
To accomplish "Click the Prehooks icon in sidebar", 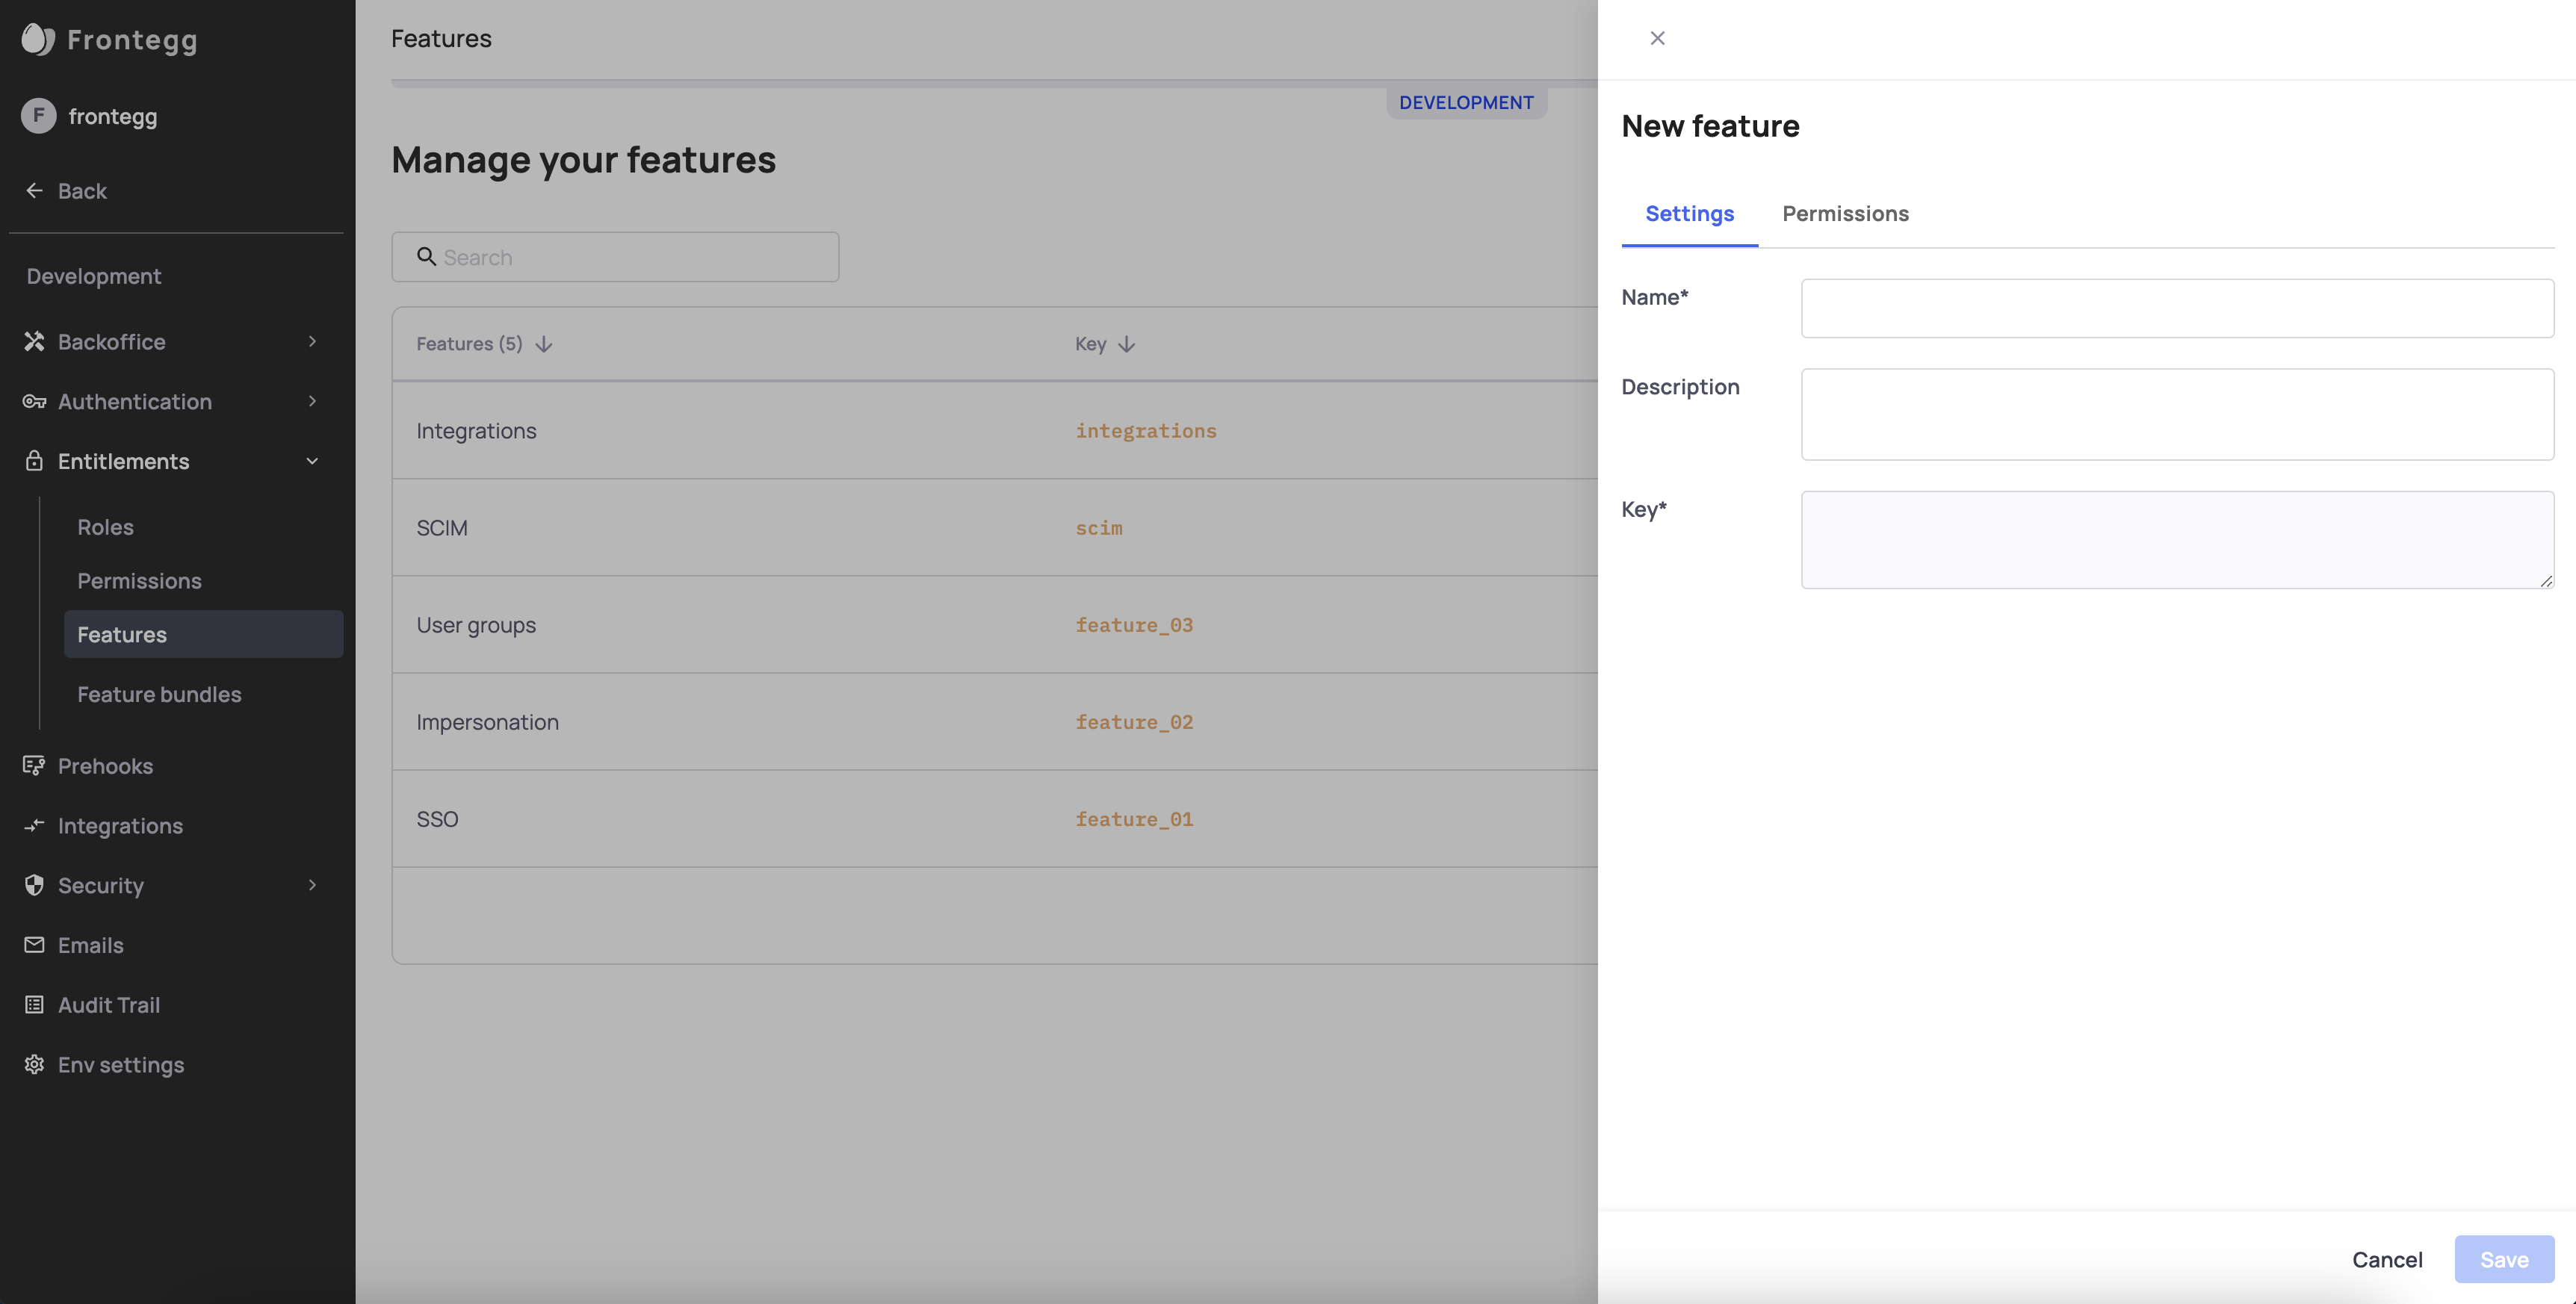I will (x=34, y=766).
